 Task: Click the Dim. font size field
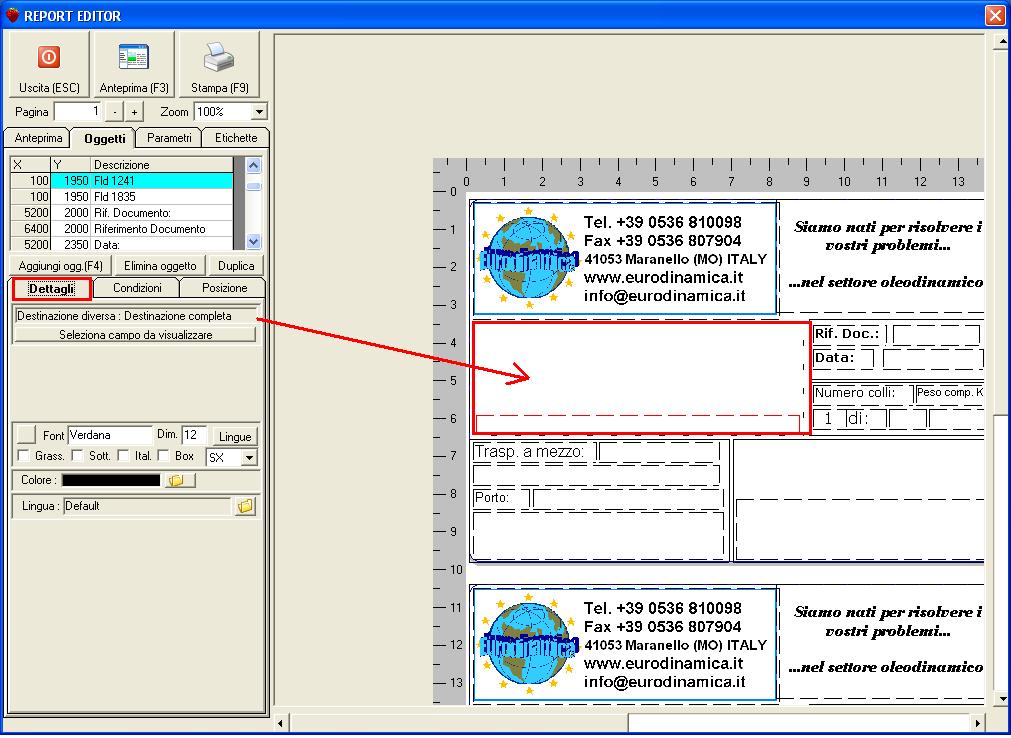[193, 436]
